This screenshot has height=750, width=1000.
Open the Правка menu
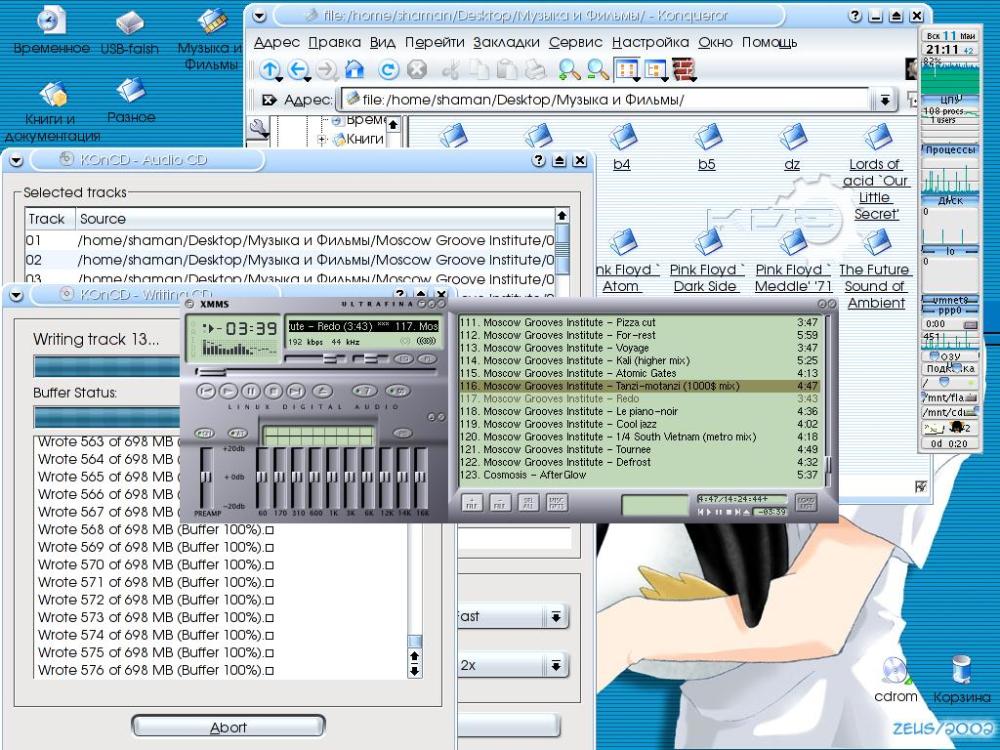334,43
